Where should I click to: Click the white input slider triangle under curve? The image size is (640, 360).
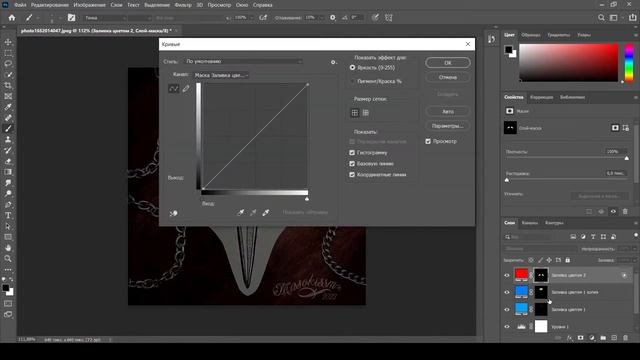click(x=307, y=199)
